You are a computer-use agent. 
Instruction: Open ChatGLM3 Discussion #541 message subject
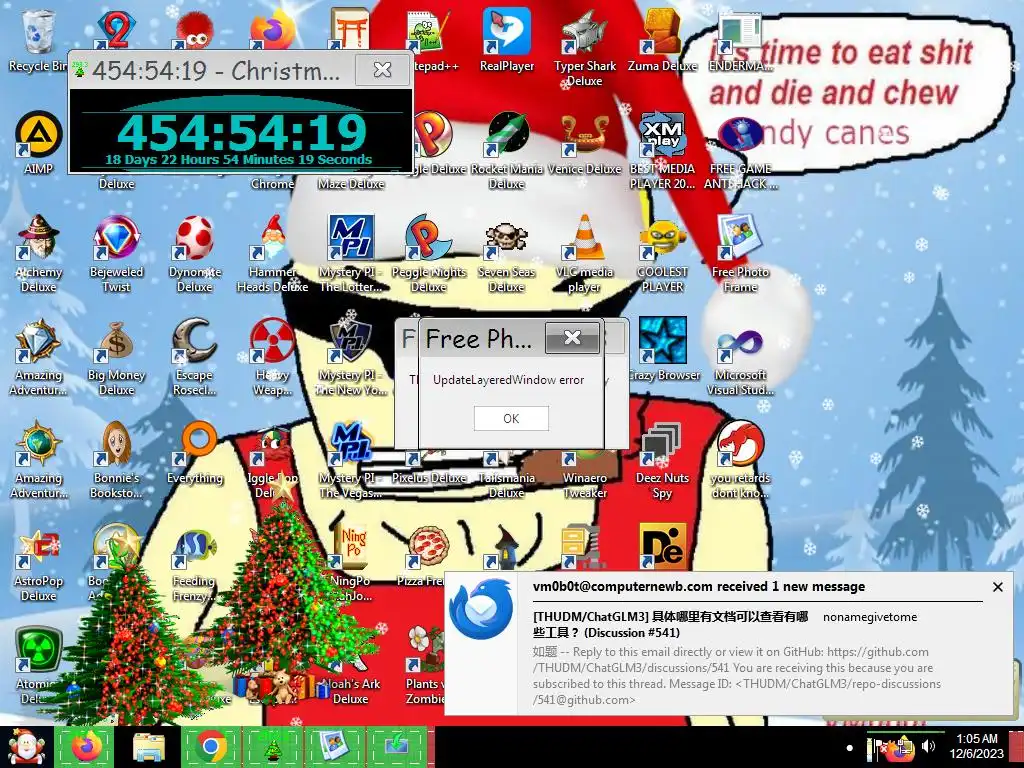(671, 624)
